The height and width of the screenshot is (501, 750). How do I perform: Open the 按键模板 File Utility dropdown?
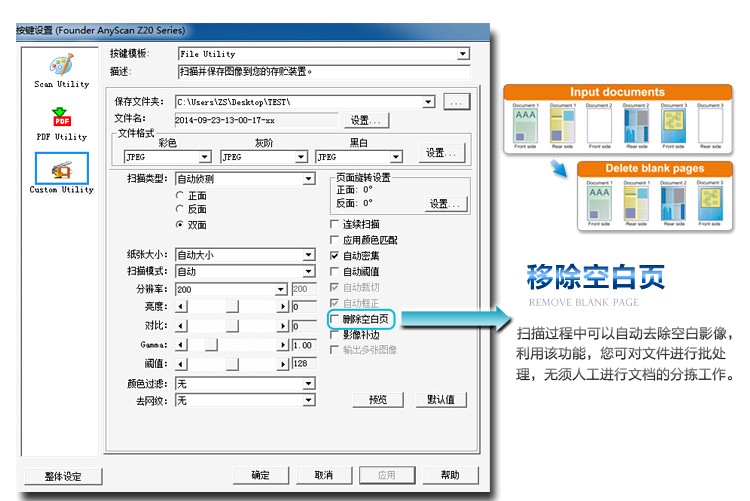463,54
